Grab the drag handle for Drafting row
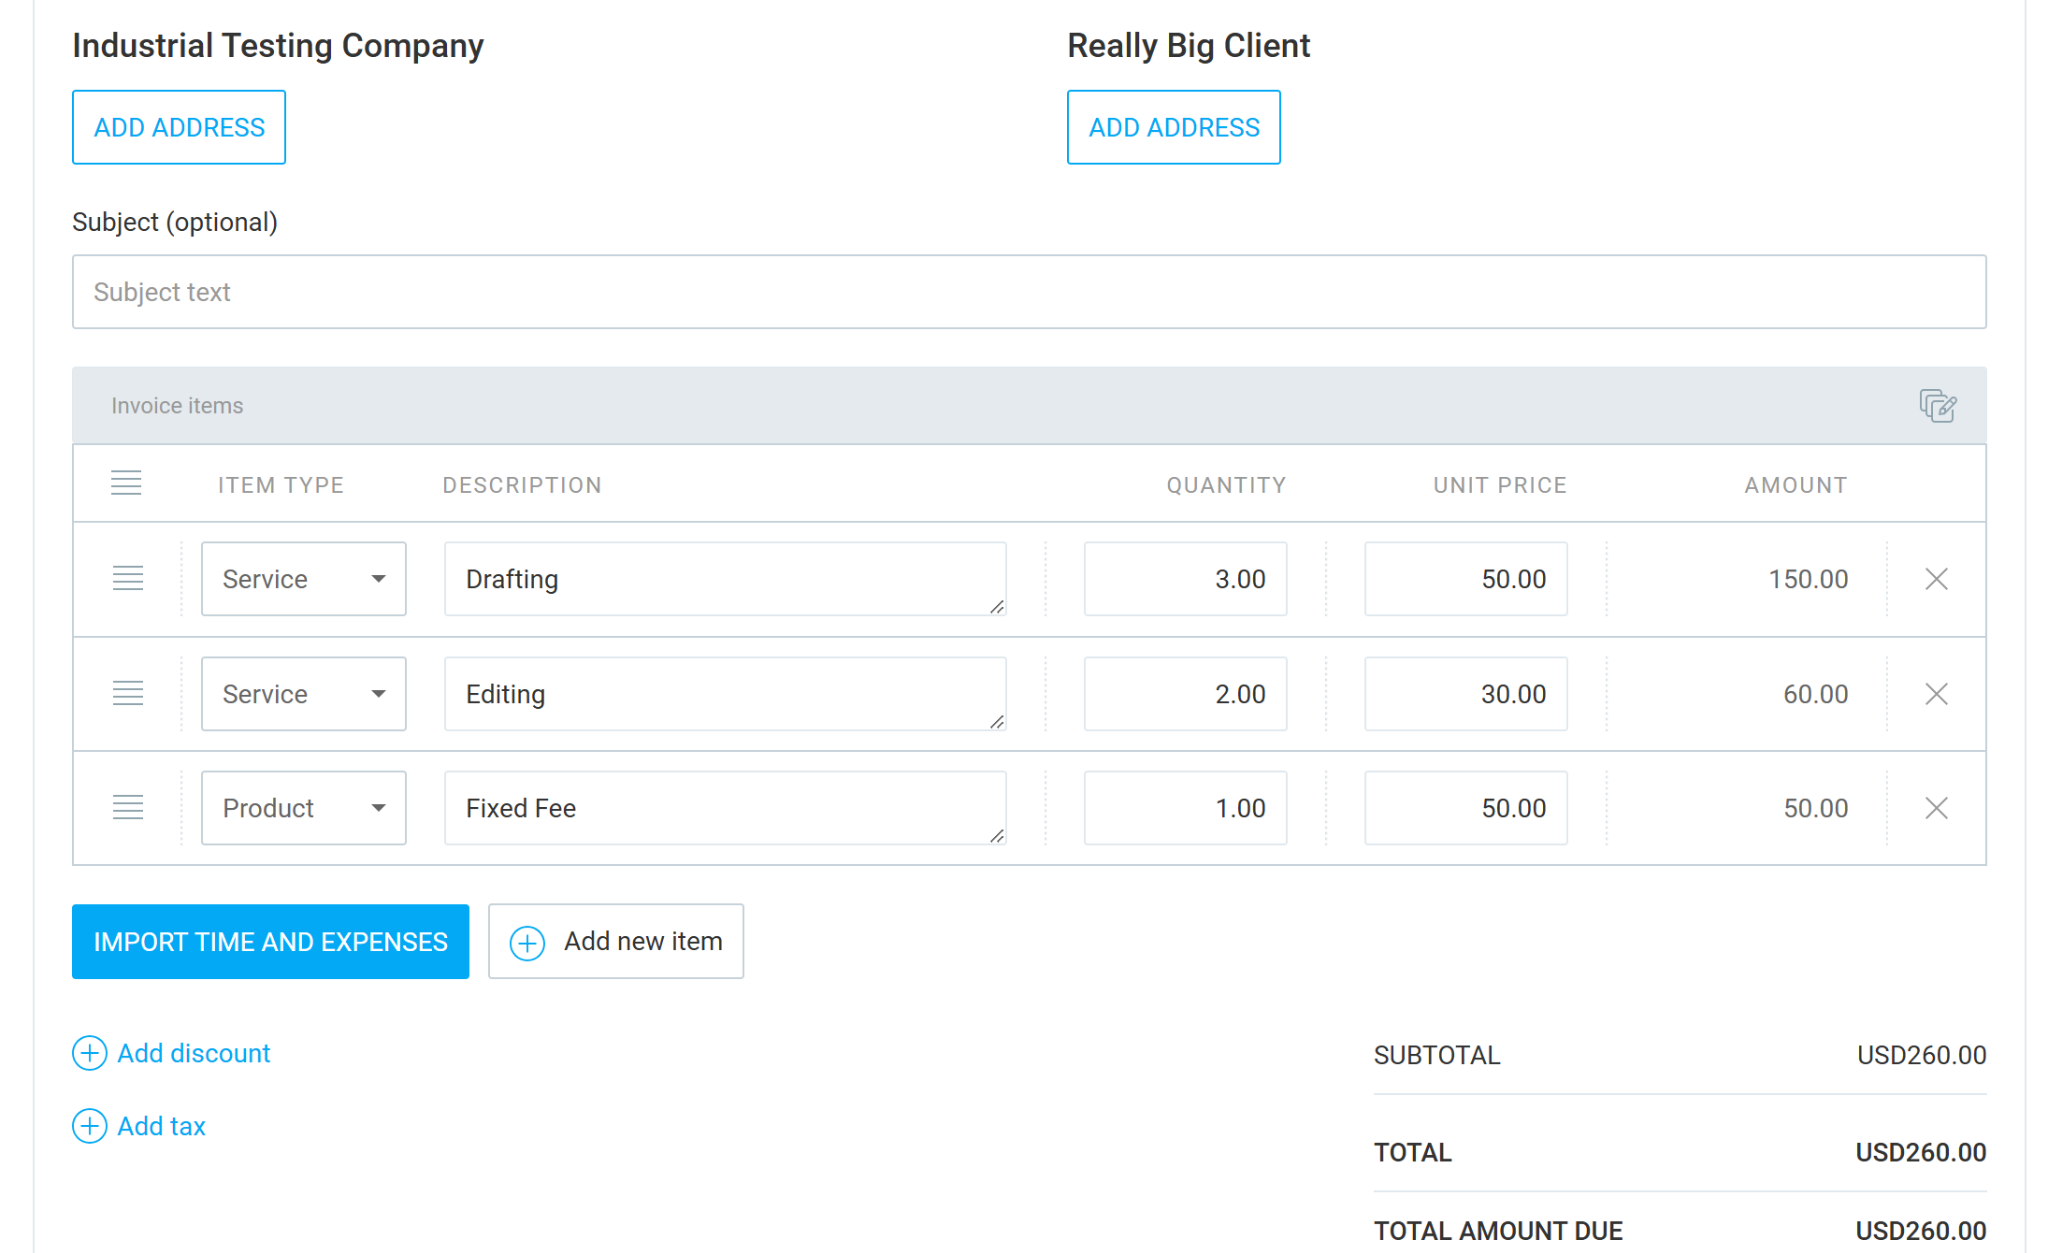The height and width of the screenshot is (1253, 2048). click(128, 578)
